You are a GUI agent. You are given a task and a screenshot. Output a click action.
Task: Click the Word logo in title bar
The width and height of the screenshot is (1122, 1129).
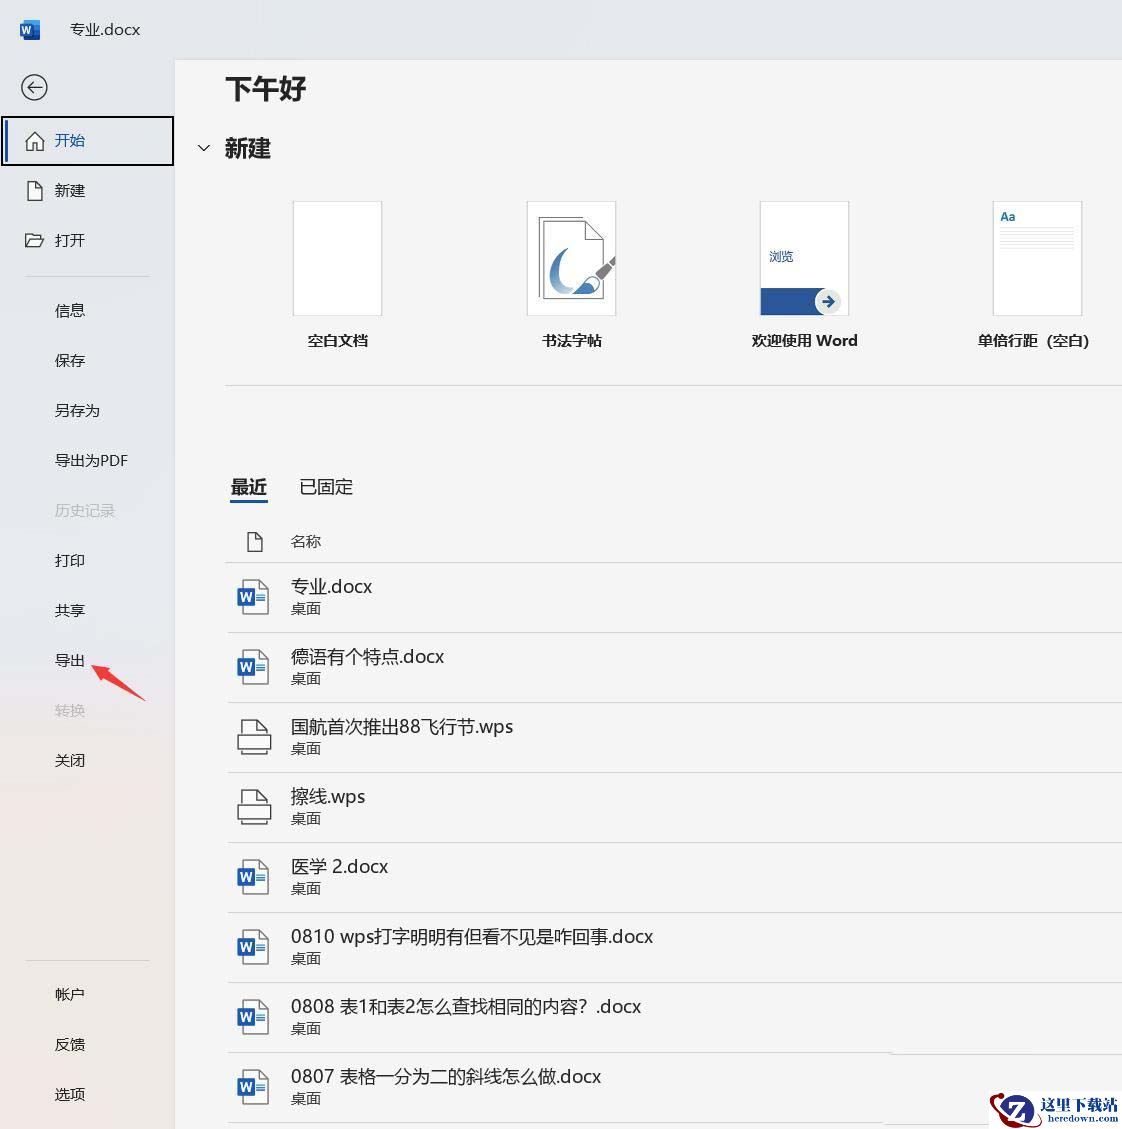(x=30, y=30)
